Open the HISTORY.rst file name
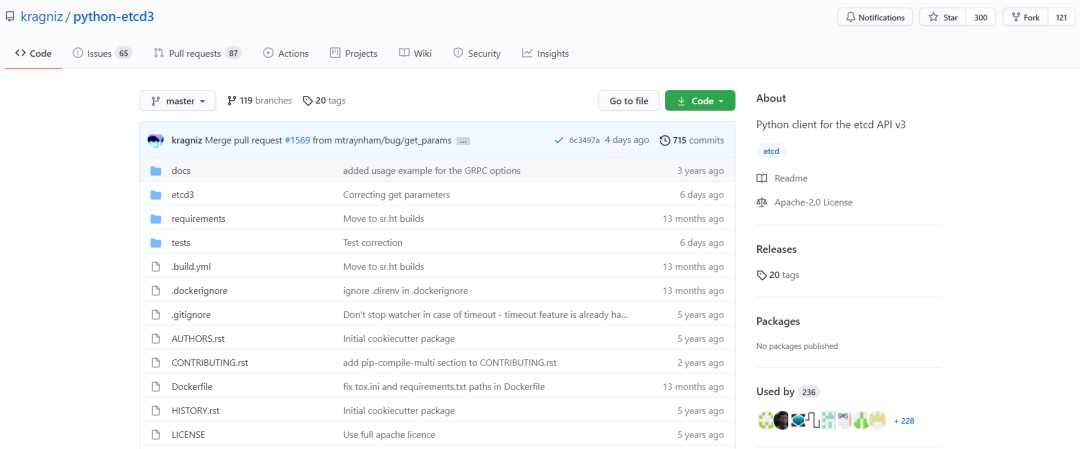The height and width of the screenshot is (449, 1080). coord(196,411)
